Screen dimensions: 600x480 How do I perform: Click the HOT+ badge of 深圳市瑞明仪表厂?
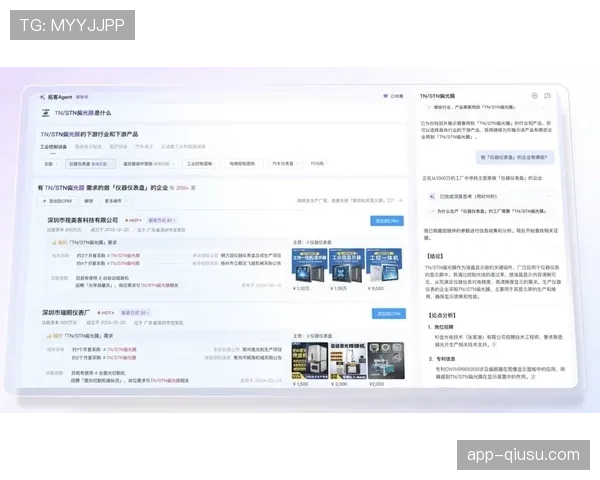click(x=106, y=313)
